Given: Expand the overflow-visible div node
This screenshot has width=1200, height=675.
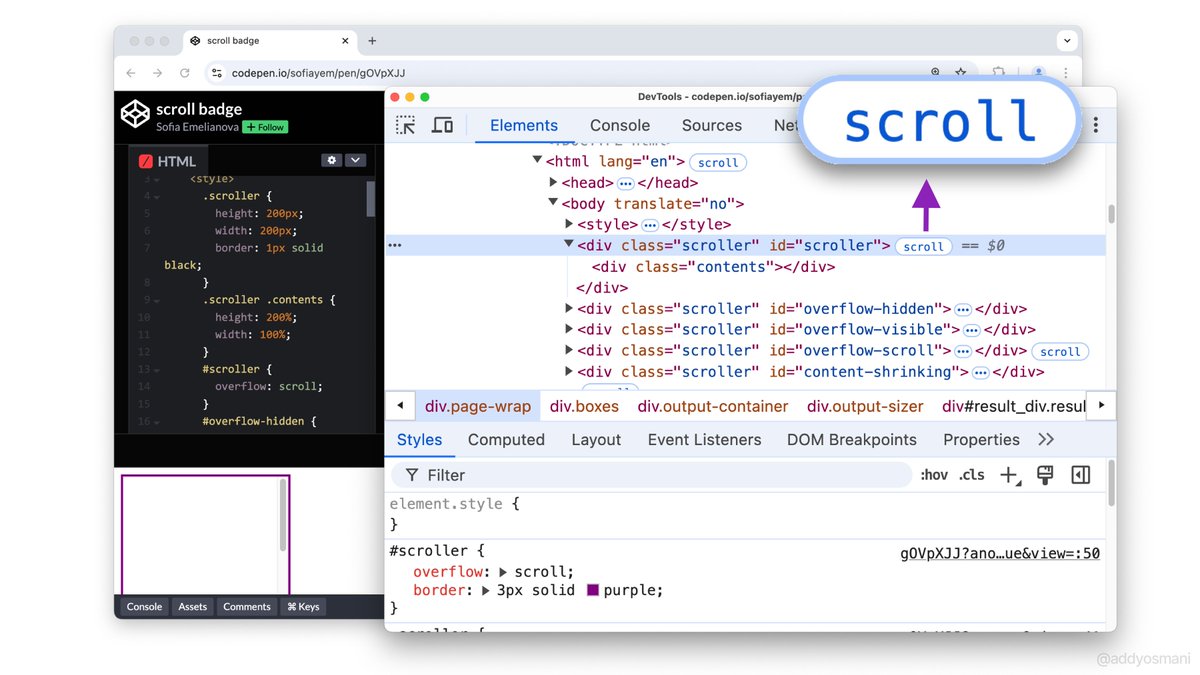Looking at the screenshot, I should pyautogui.click(x=570, y=330).
